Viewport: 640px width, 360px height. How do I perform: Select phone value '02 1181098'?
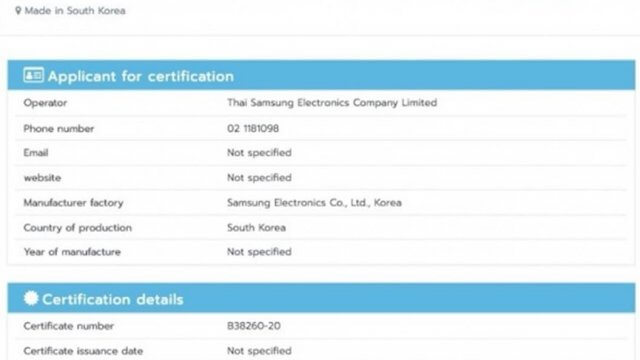pyautogui.click(x=253, y=129)
